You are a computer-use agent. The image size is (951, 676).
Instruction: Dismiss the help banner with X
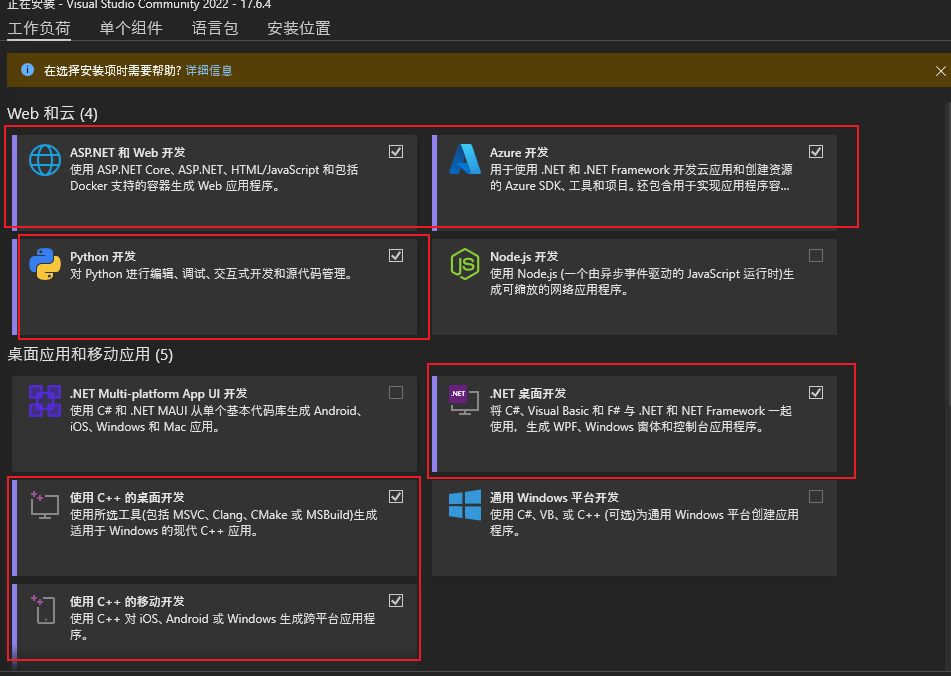pos(940,71)
